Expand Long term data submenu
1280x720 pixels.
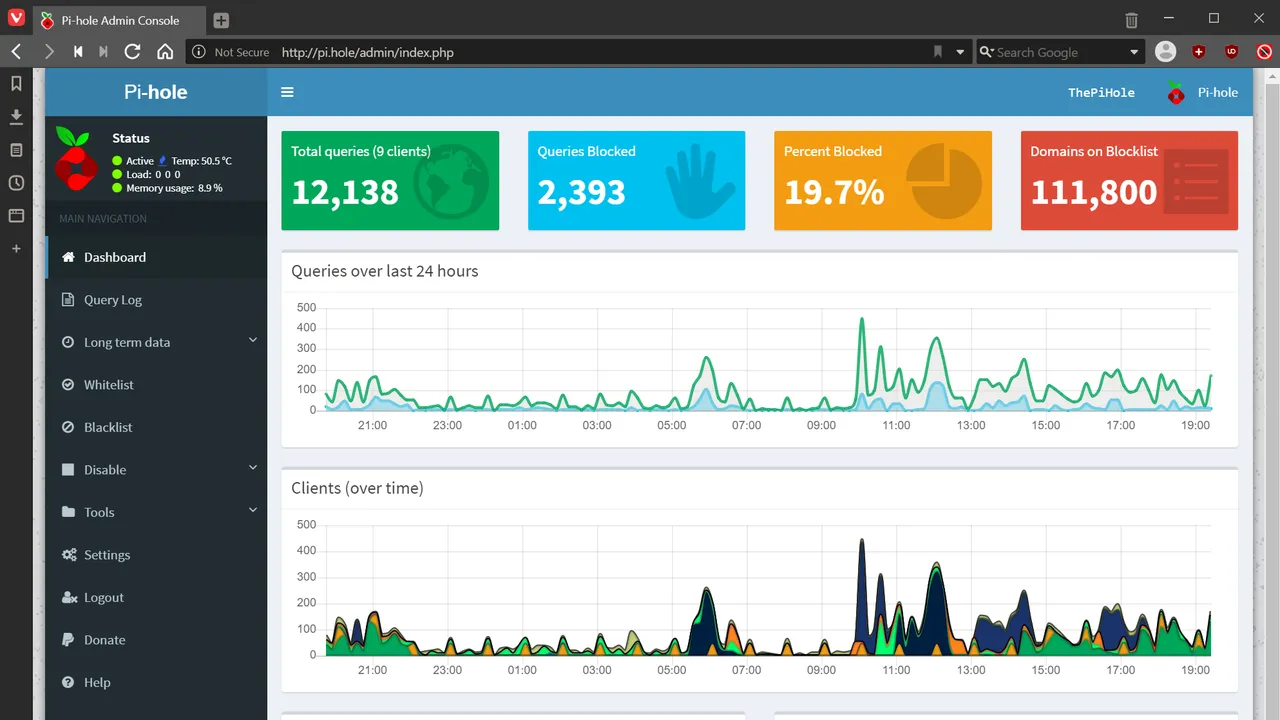[156, 342]
